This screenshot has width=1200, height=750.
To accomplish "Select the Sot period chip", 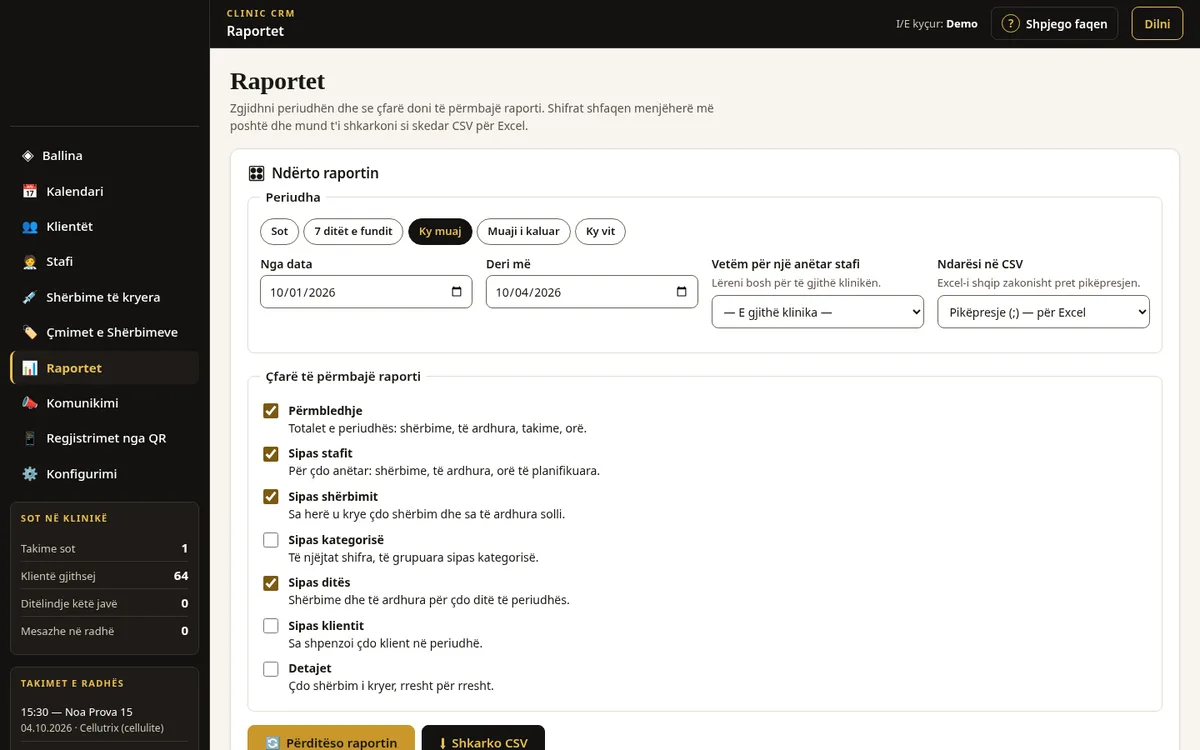I will pyautogui.click(x=279, y=231).
